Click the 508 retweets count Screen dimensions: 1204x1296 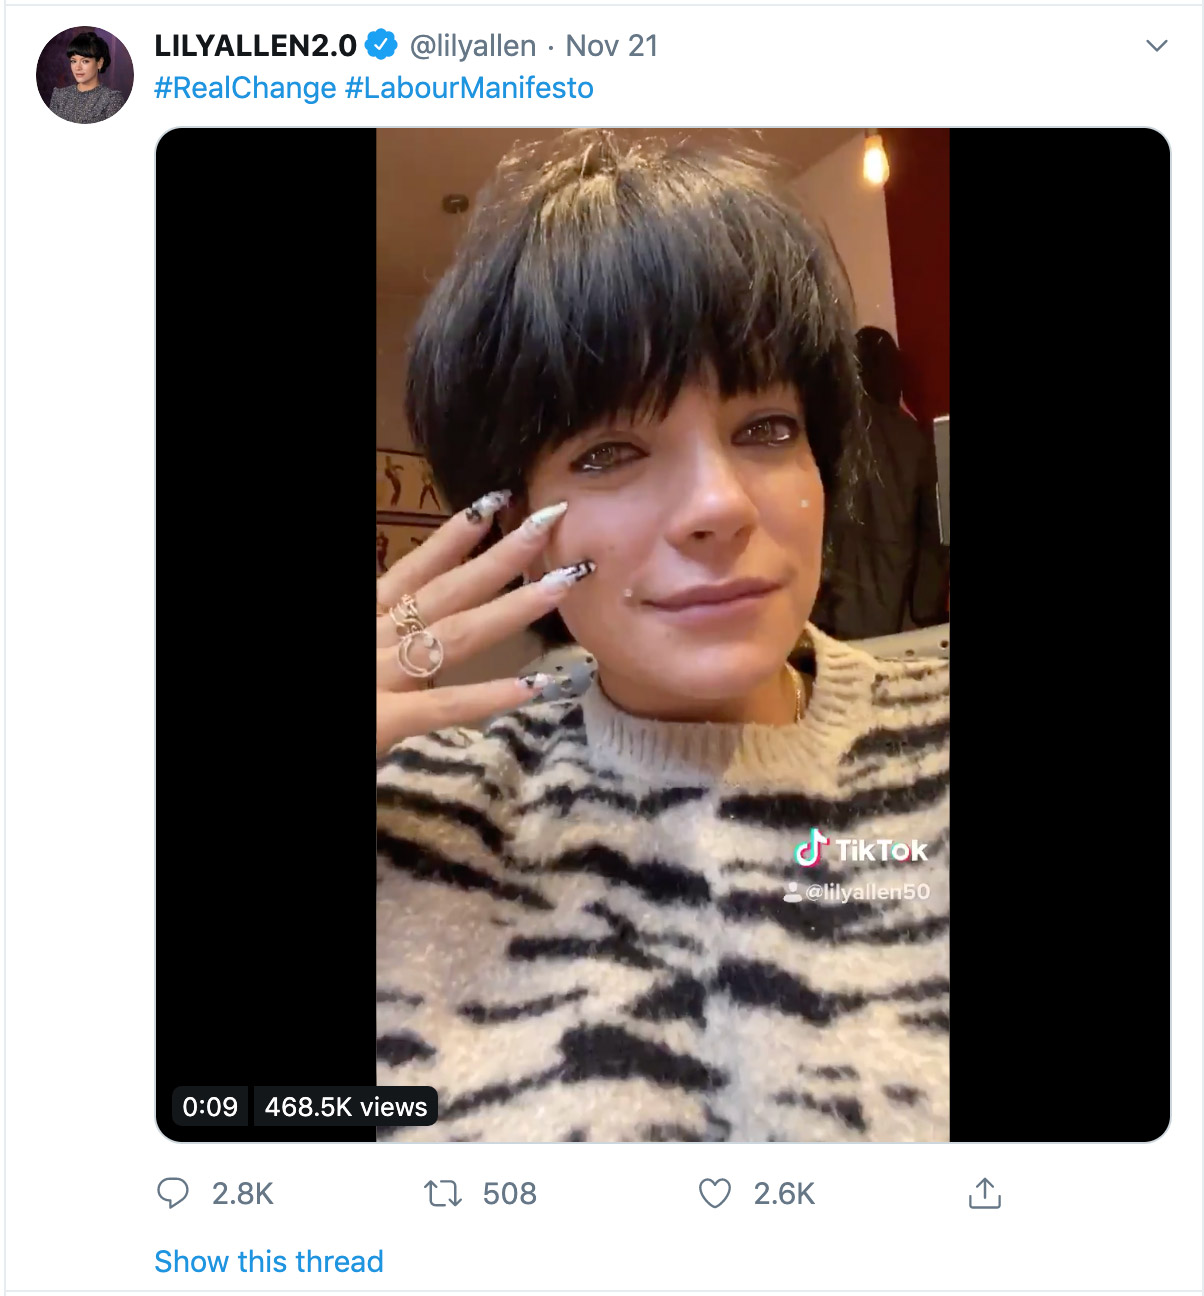pos(510,1193)
